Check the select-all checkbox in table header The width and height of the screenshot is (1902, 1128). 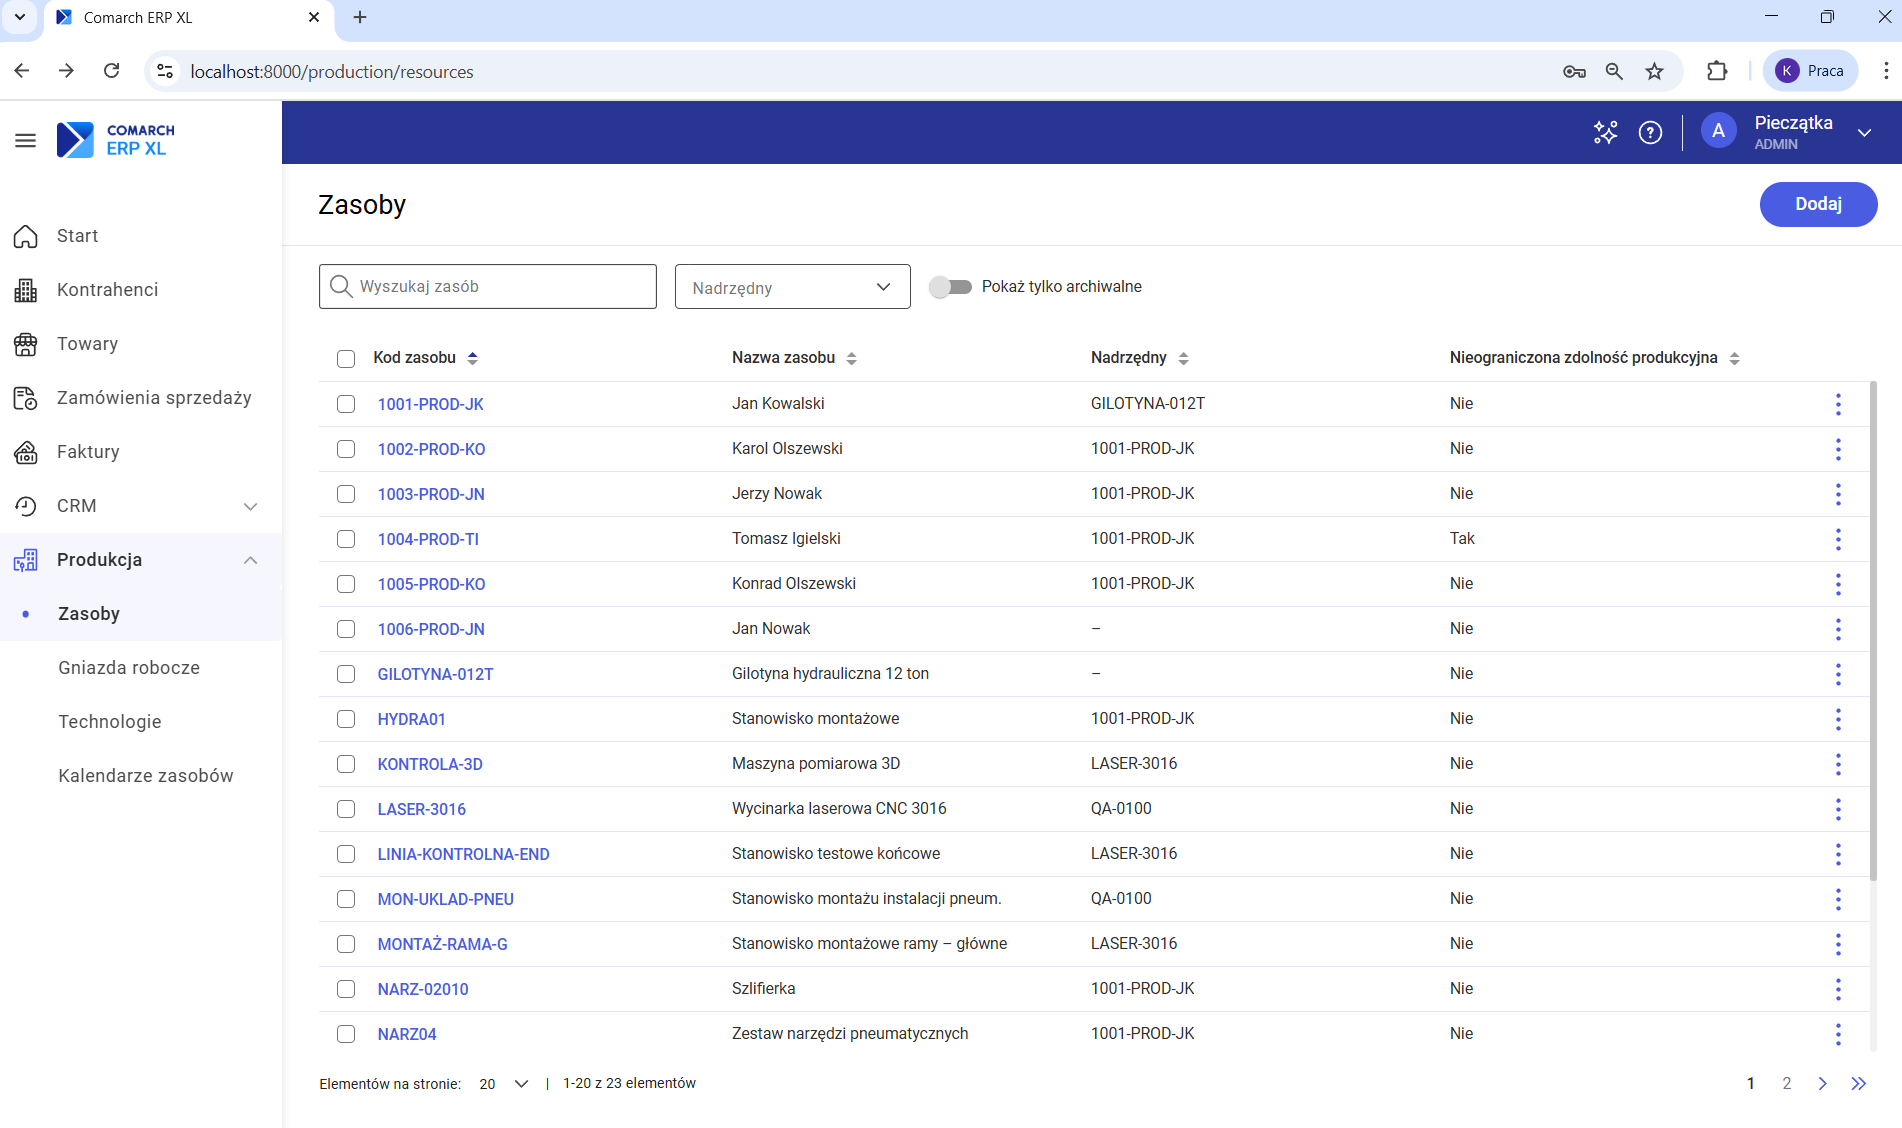point(346,358)
